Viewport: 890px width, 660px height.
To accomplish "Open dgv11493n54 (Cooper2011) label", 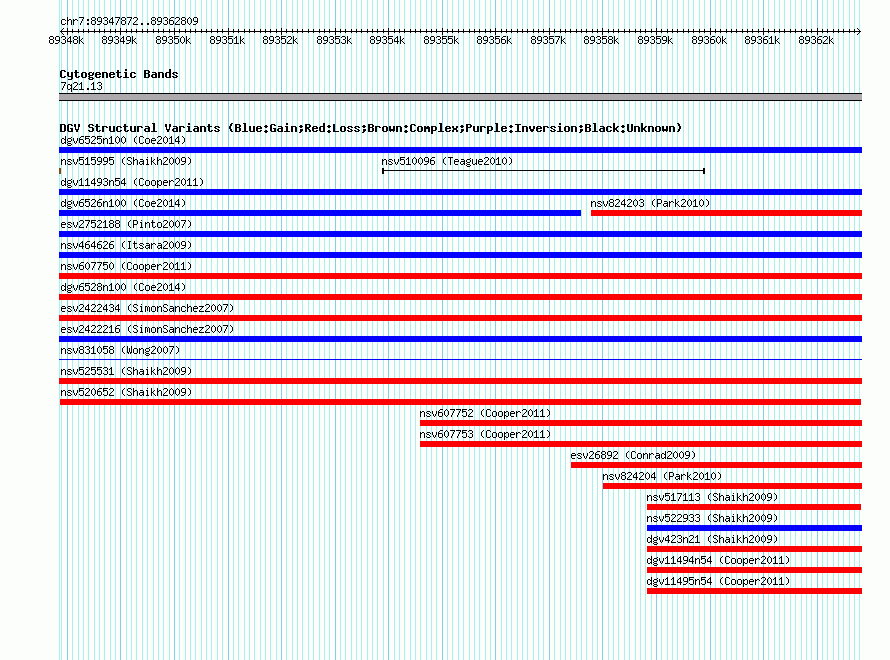I will [x=132, y=182].
